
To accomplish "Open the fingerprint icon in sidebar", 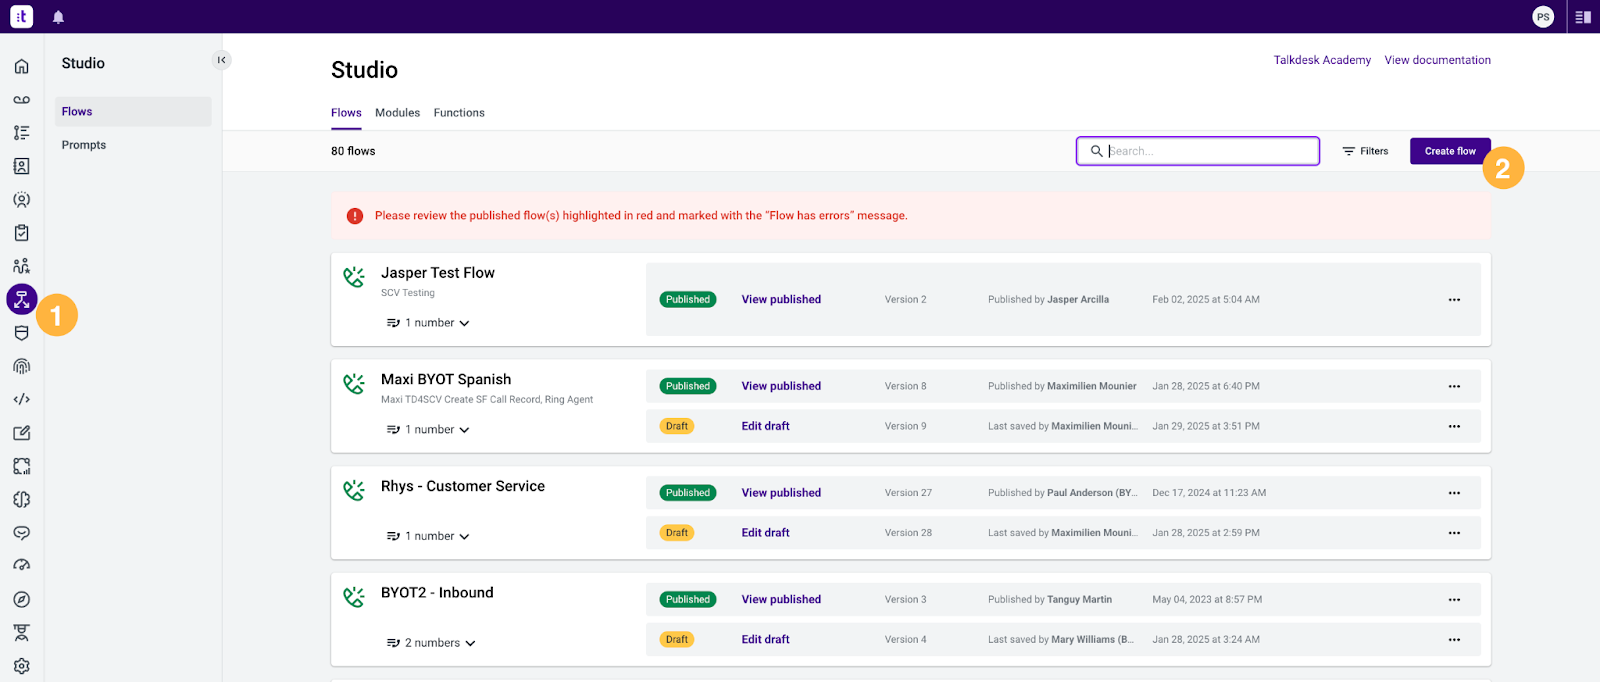I will (21, 366).
